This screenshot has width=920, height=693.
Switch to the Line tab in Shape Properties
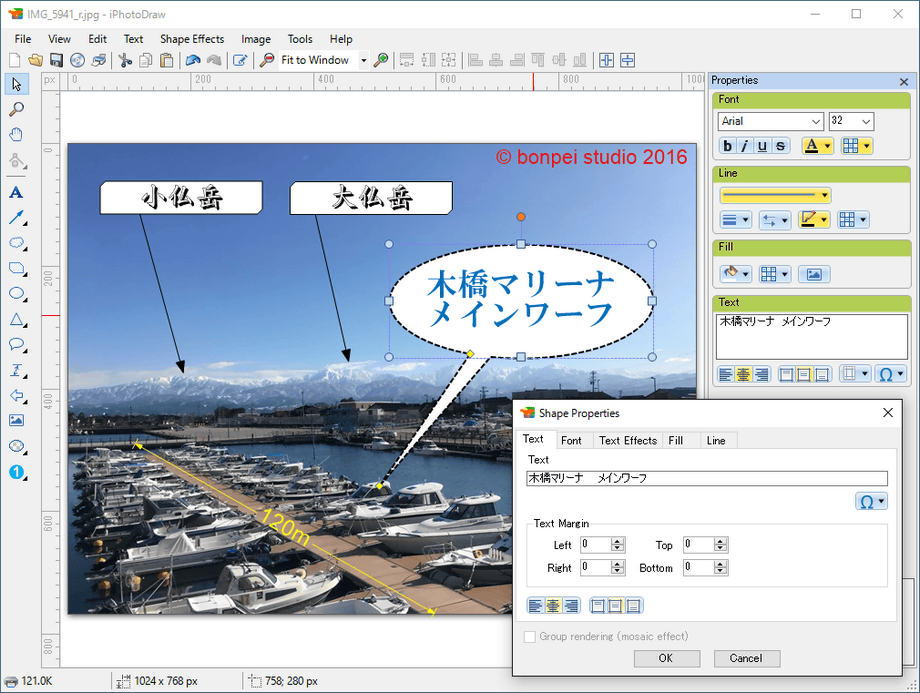[x=716, y=441]
